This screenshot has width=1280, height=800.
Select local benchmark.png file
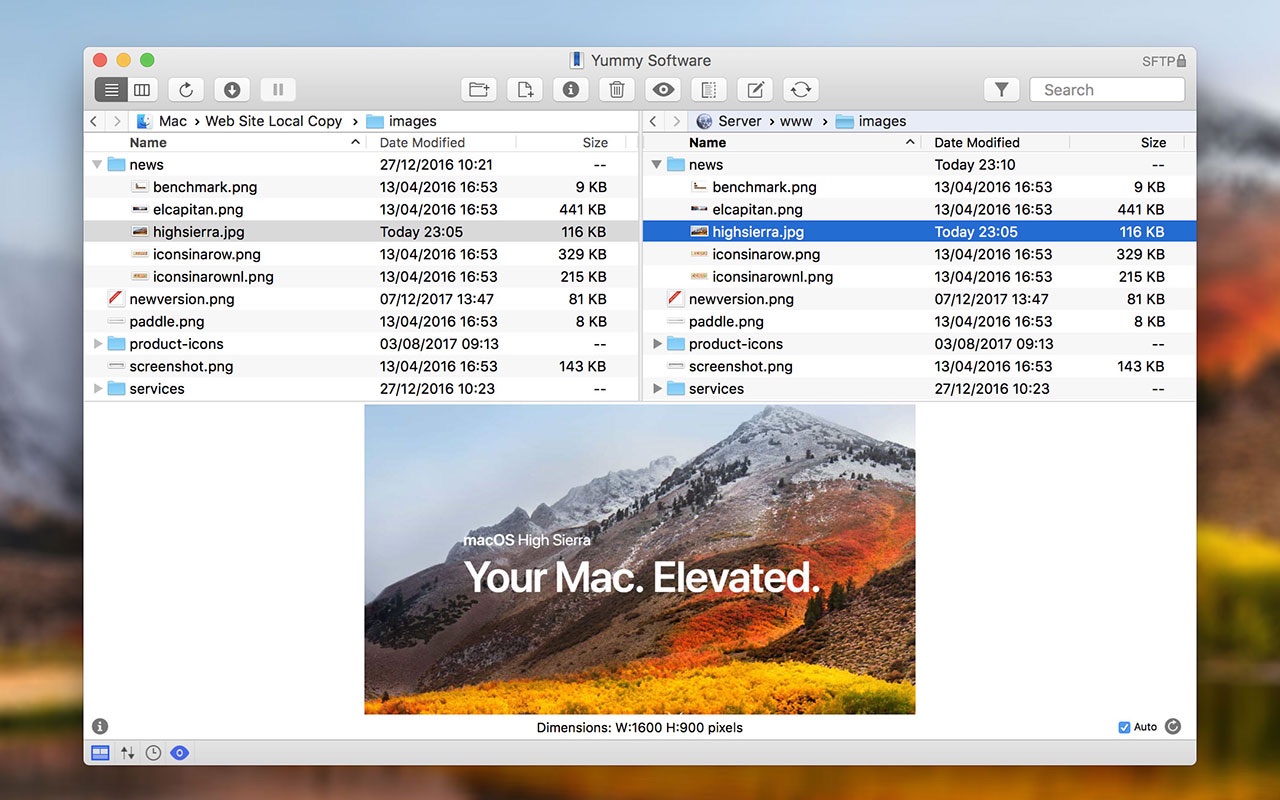coord(362,187)
